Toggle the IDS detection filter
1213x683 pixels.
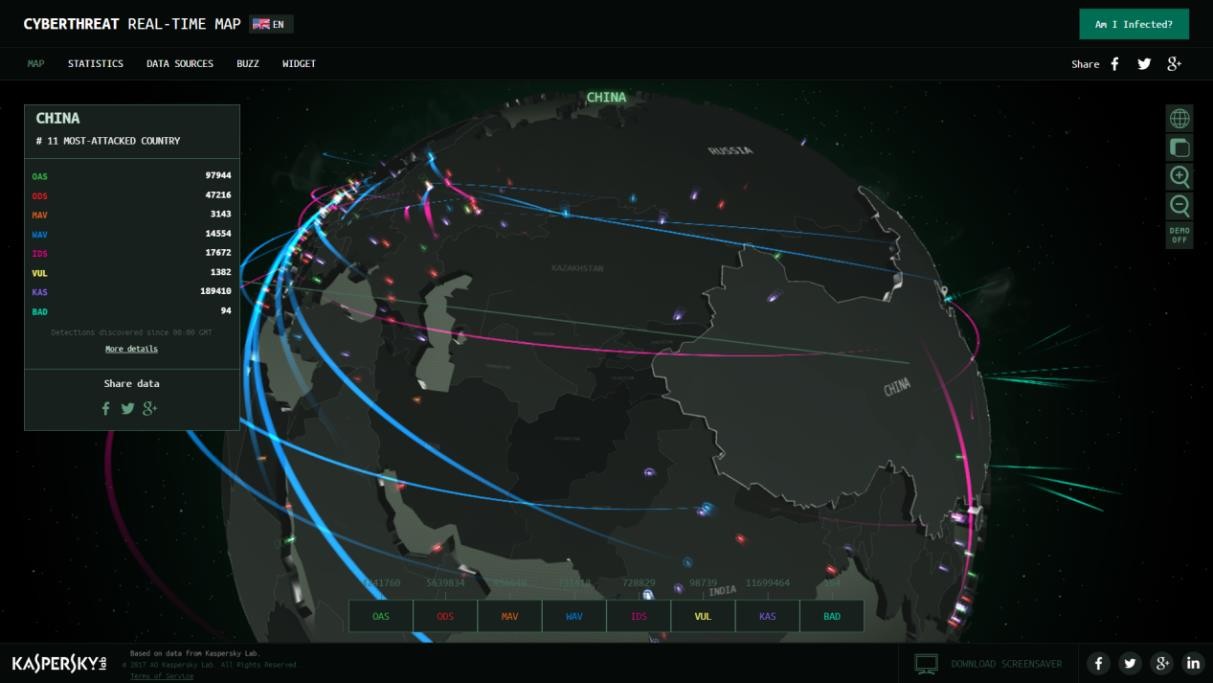click(639, 616)
